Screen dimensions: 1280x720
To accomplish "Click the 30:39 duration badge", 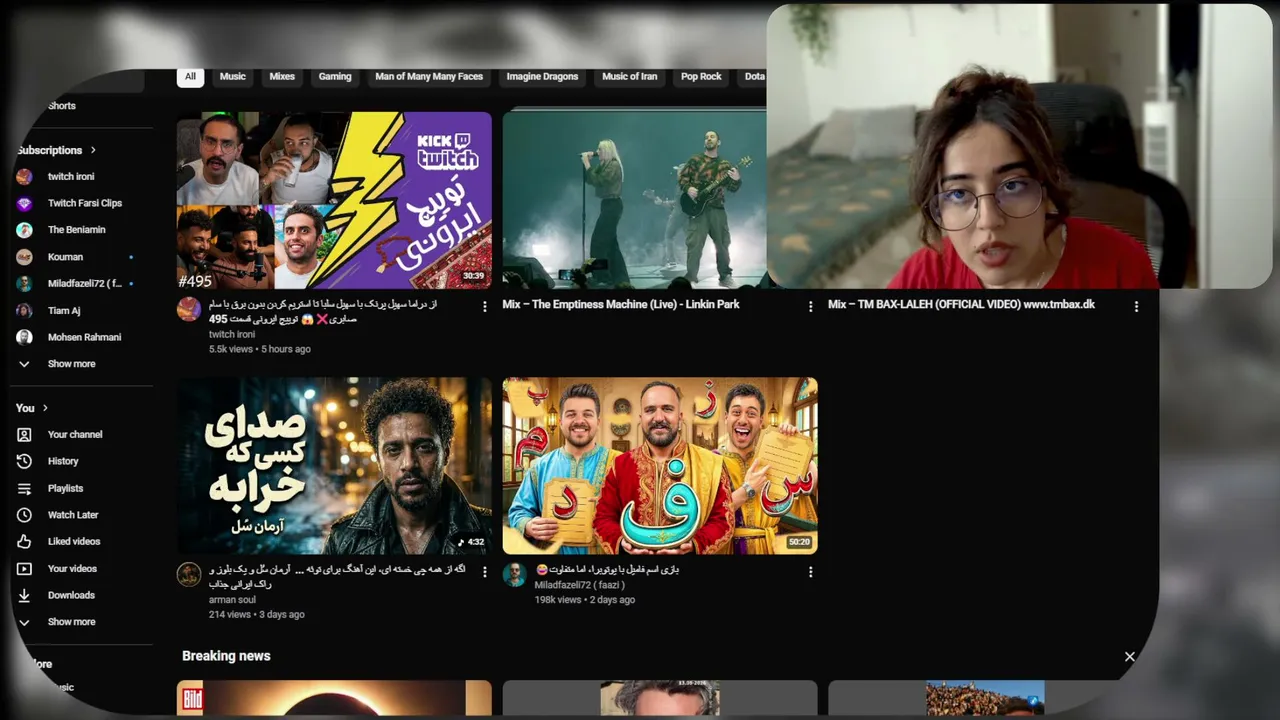I will (473, 276).
